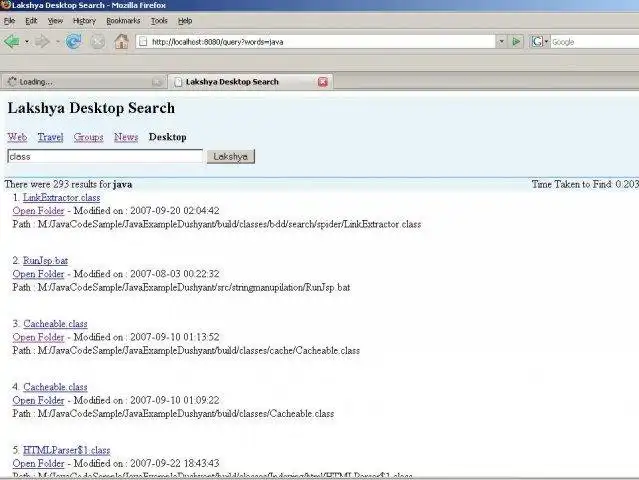This screenshot has height=480, width=639.
Task: Open the Back button history dropdown arrow
Action: pos(27,42)
